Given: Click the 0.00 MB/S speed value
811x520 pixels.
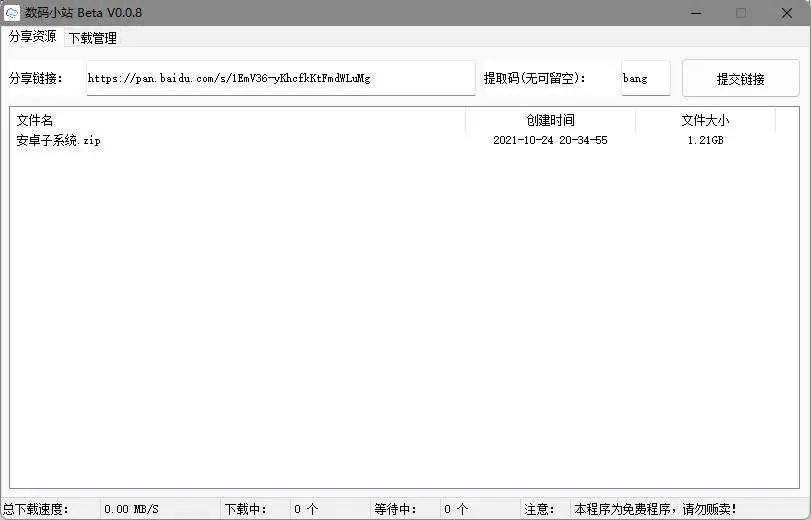Looking at the screenshot, I should (x=131, y=509).
